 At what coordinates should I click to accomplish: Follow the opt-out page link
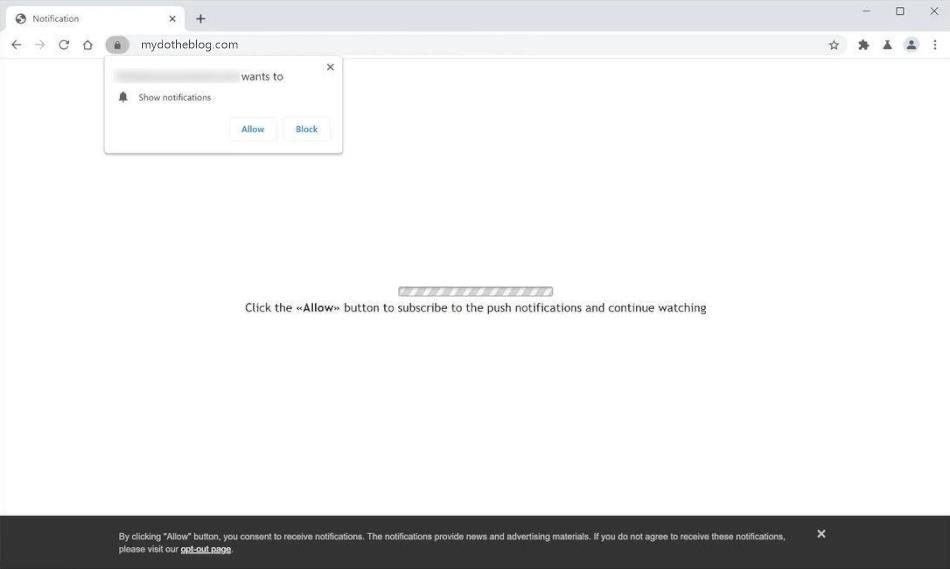click(205, 549)
